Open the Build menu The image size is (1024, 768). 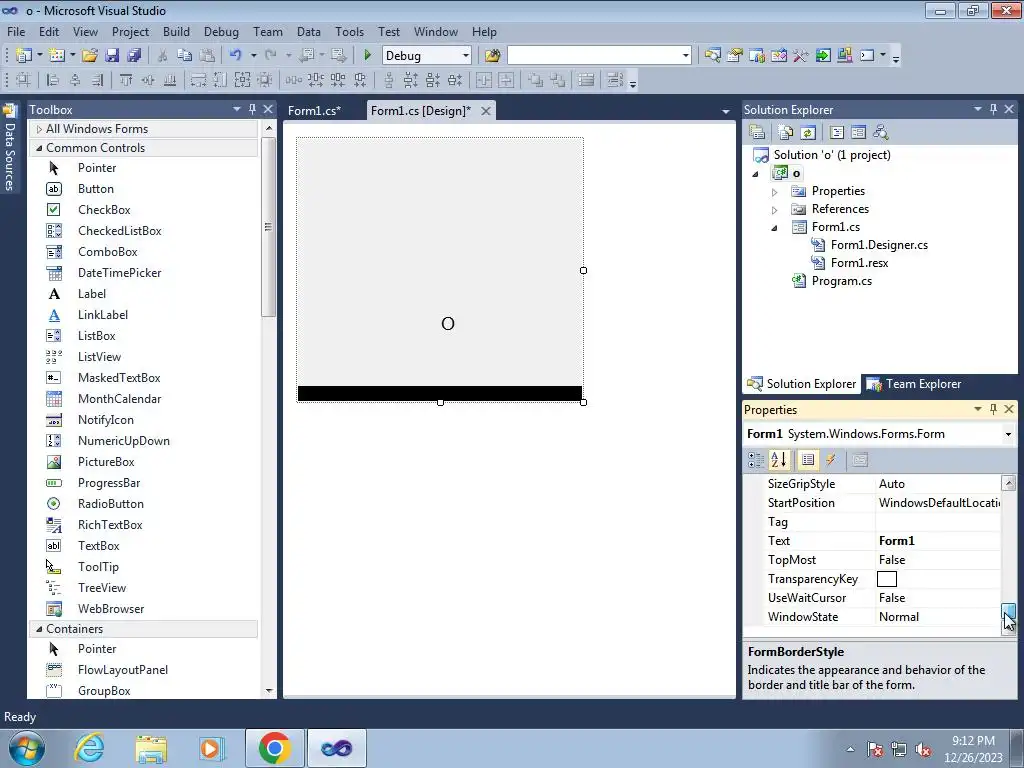click(x=176, y=31)
